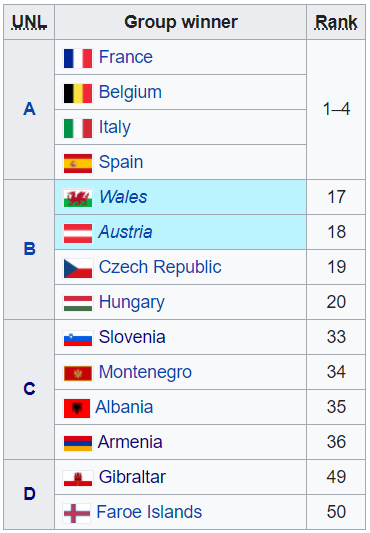Image resolution: width=370 pixels, height=533 pixels.
Task: Click the Italy flag icon
Action: pos(78,128)
